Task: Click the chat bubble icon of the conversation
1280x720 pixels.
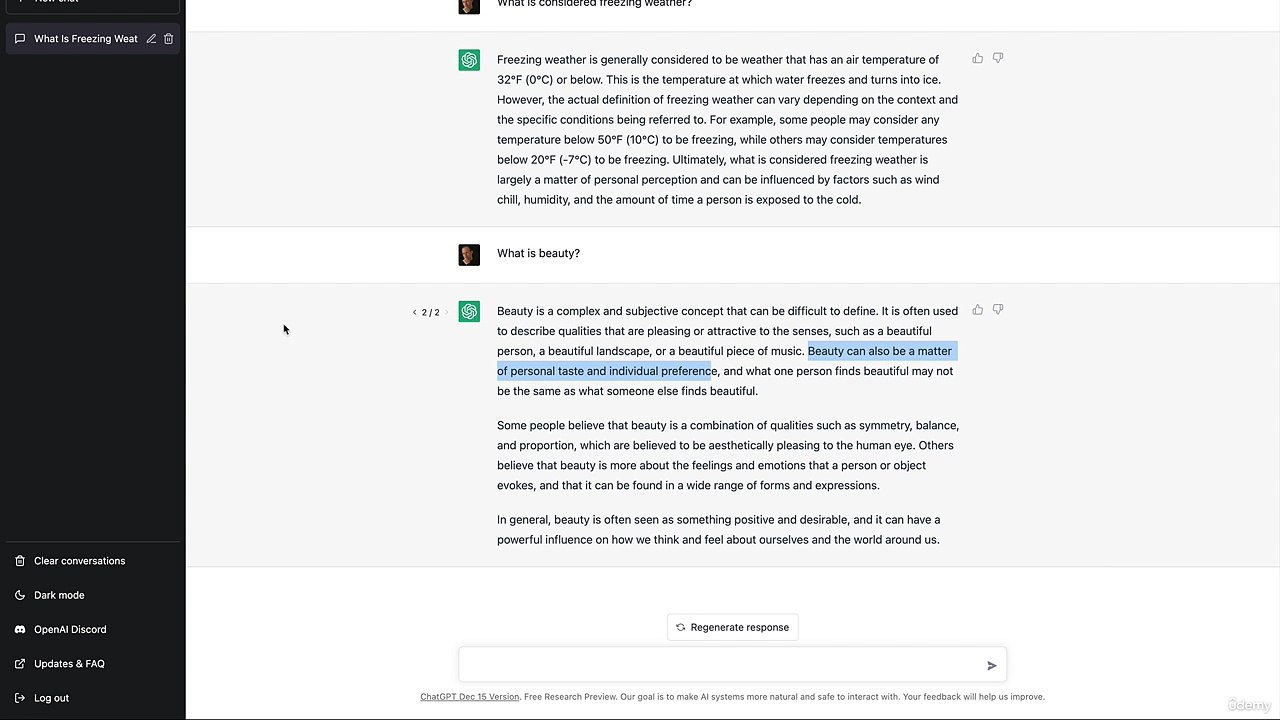Action: click(x=20, y=39)
